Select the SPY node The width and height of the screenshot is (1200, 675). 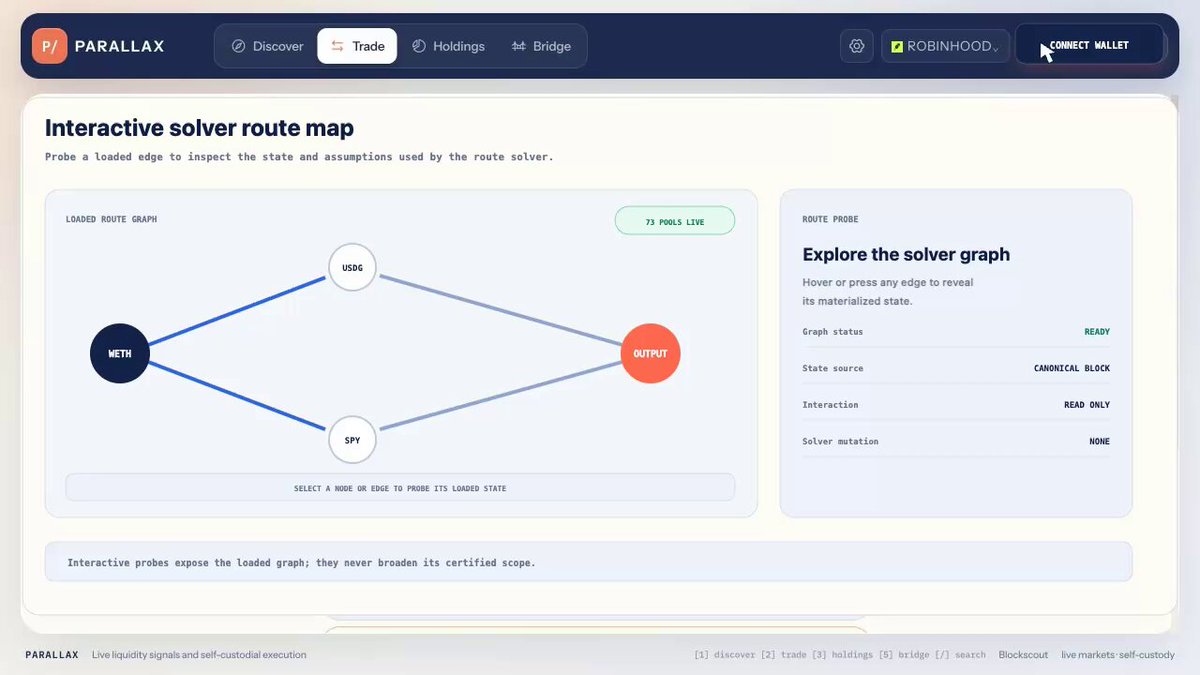pyautogui.click(x=352, y=440)
